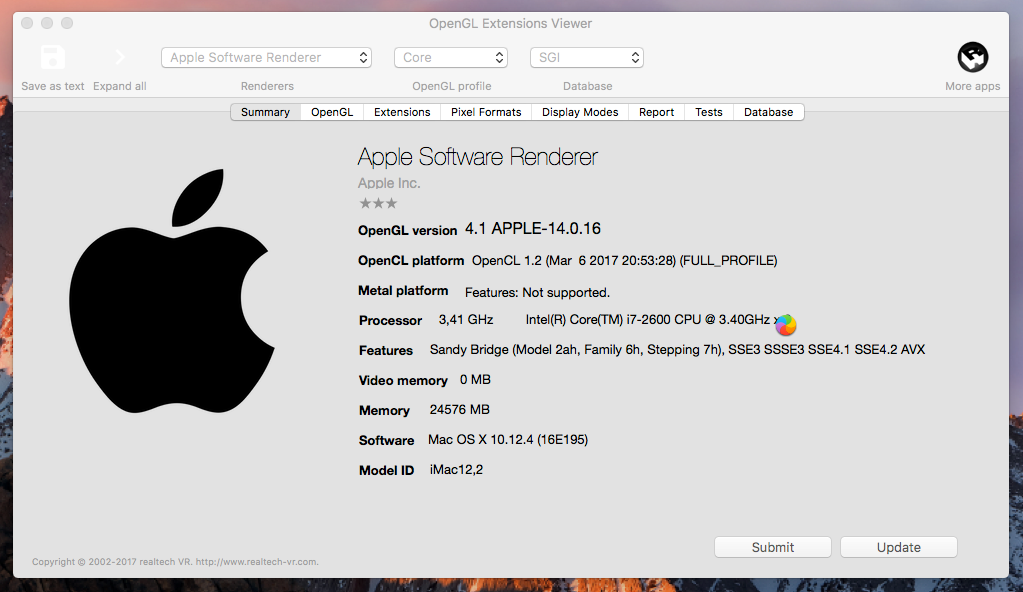Screen dimensions: 1023x592
Task: Open More apps globe icon
Action: (972, 57)
